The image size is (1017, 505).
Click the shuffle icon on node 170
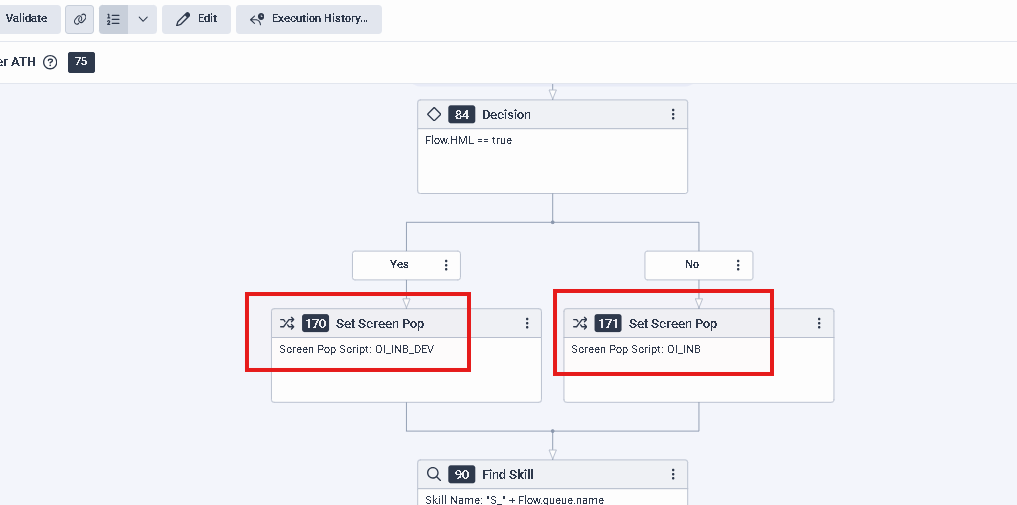click(x=287, y=323)
